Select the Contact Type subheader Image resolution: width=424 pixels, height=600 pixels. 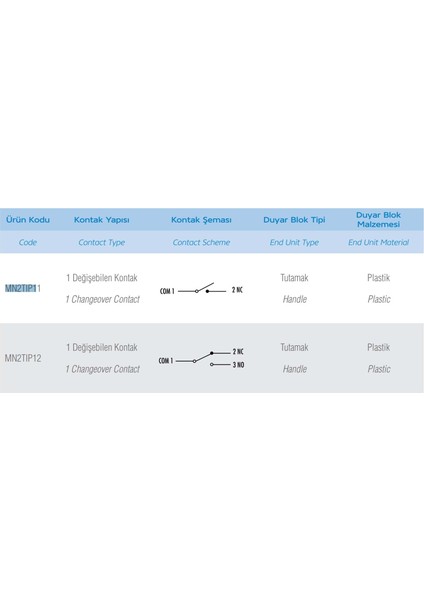tap(101, 243)
